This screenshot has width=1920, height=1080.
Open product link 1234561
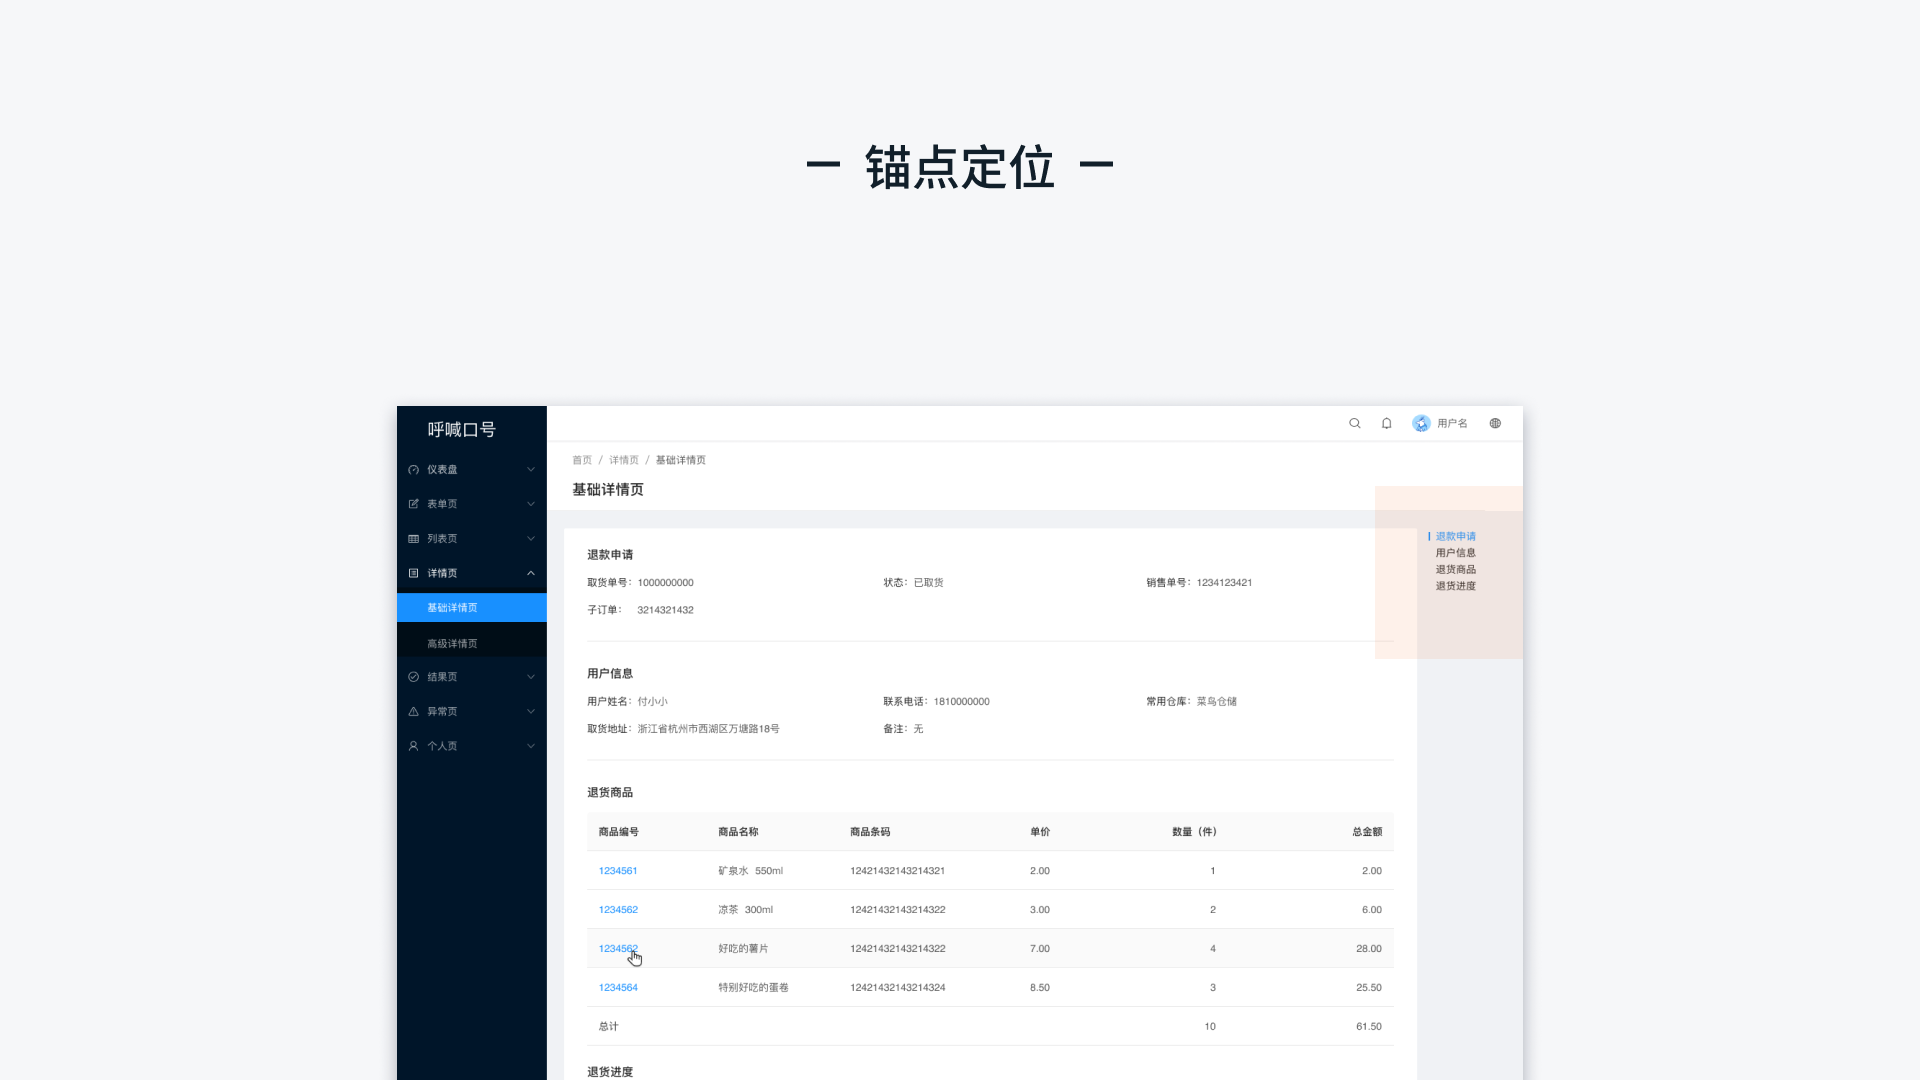[x=618, y=871]
